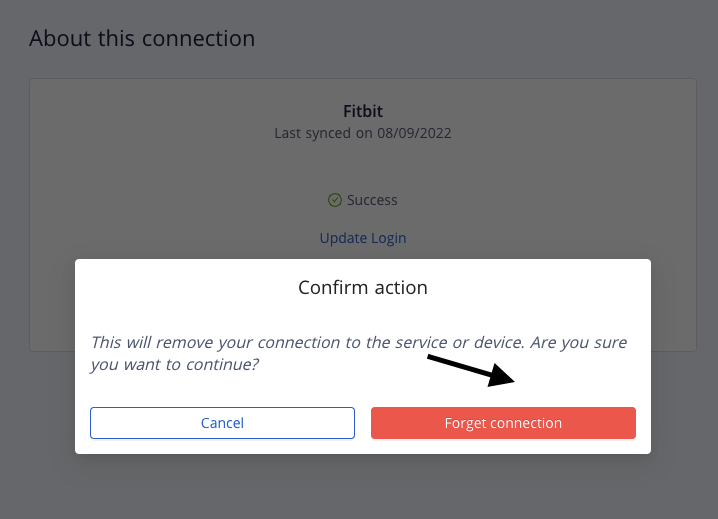
Task: Click the tail end of the black arrow
Action: [x=431, y=357]
